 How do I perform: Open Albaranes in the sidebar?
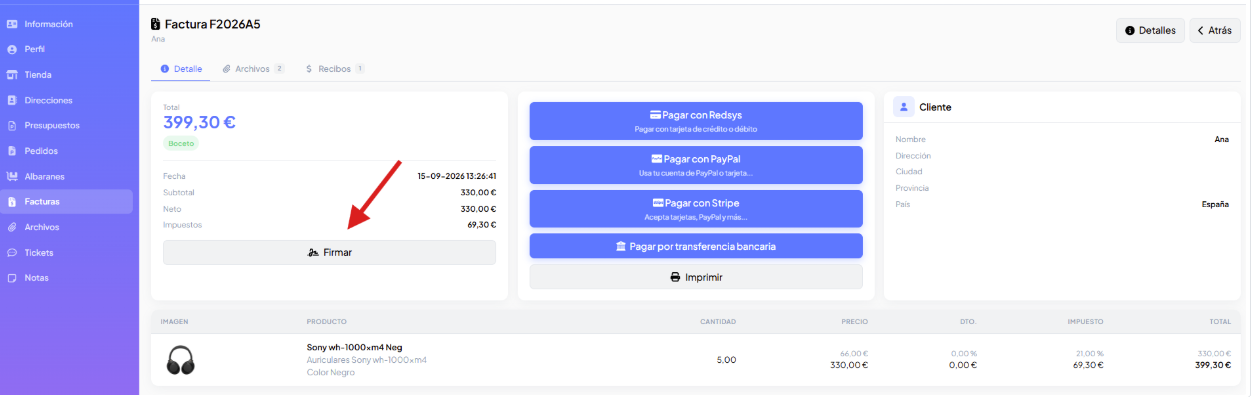[x=66, y=177]
